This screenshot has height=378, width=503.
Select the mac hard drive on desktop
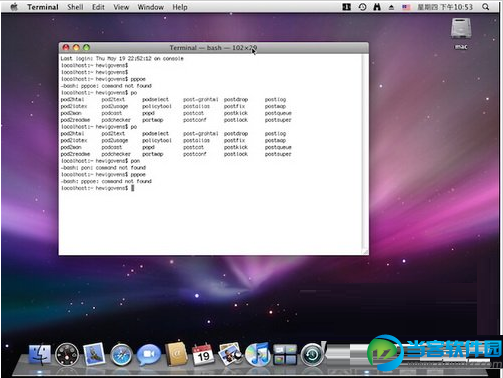pos(461,33)
